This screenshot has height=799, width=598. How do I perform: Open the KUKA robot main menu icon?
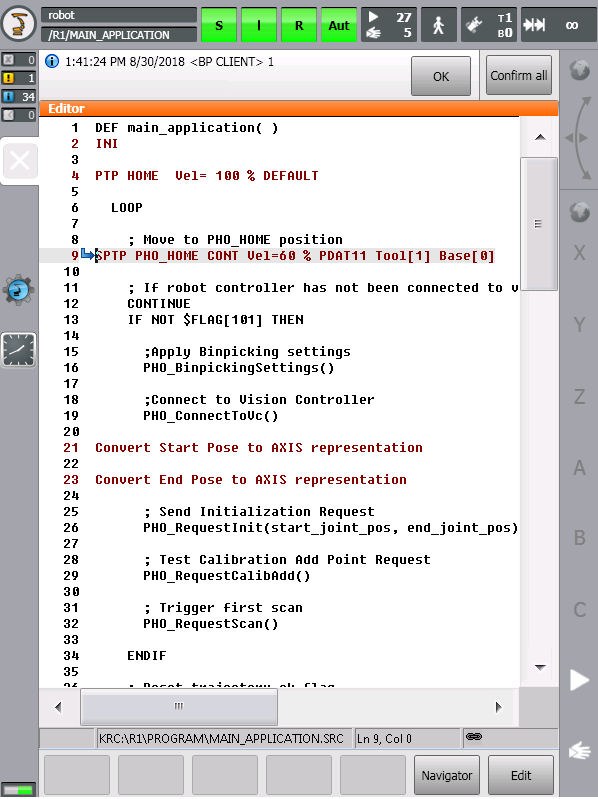coord(19,23)
